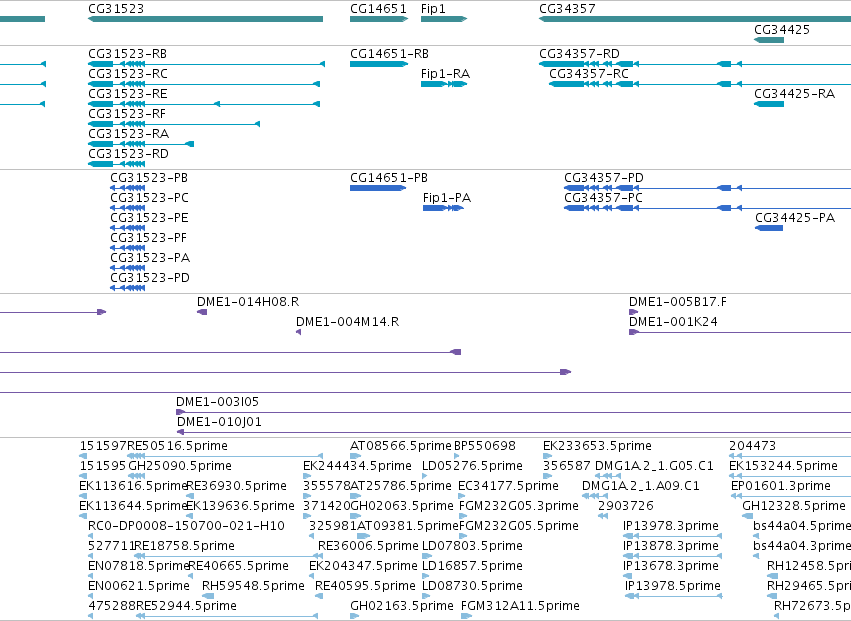Select protein CG34357-PC
Image resolution: width=851 pixels, height=621 pixels.
[x=604, y=198]
